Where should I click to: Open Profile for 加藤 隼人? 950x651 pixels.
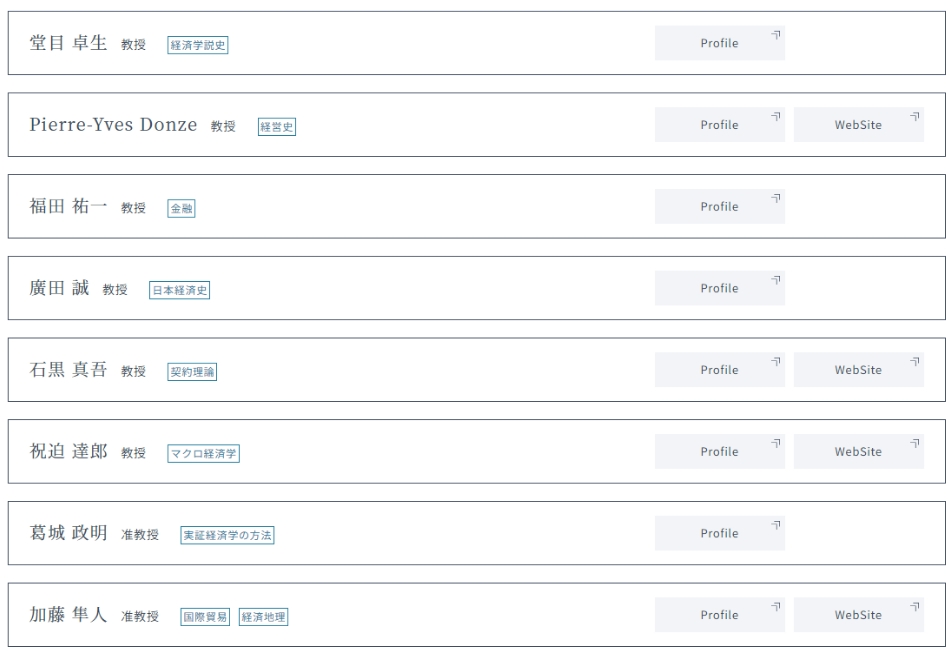click(x=720, y=615)
